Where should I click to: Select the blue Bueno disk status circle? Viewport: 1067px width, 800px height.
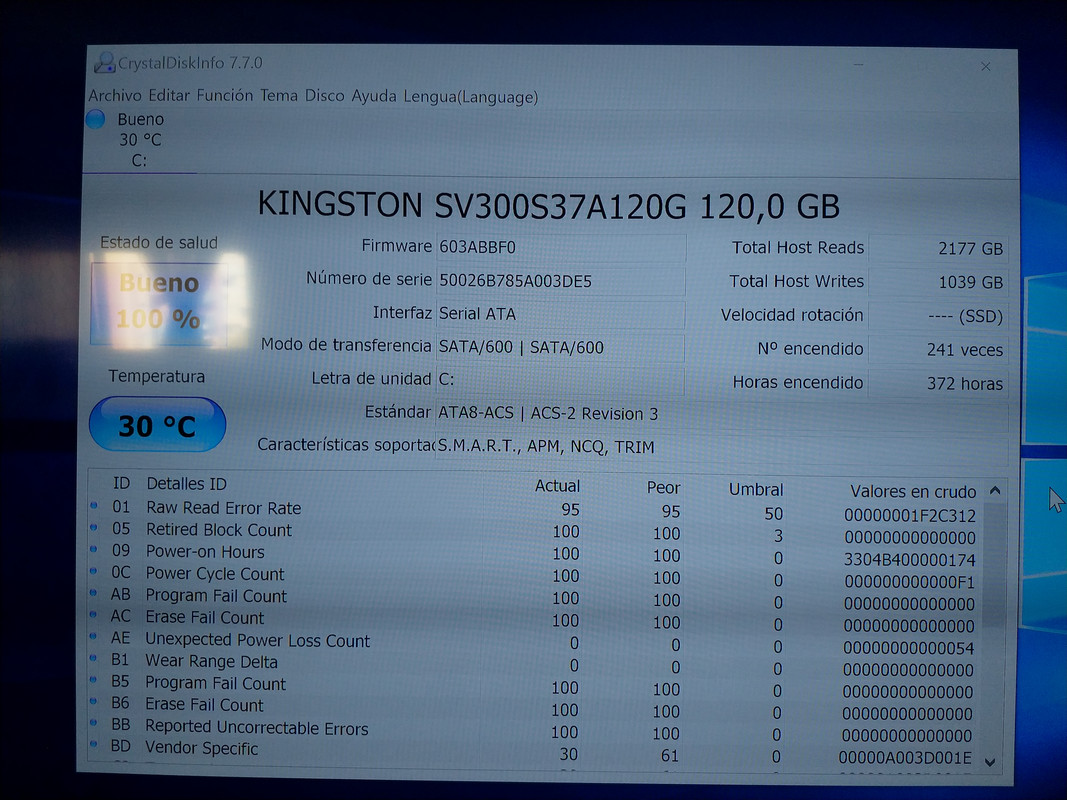[x=95, y=119]
